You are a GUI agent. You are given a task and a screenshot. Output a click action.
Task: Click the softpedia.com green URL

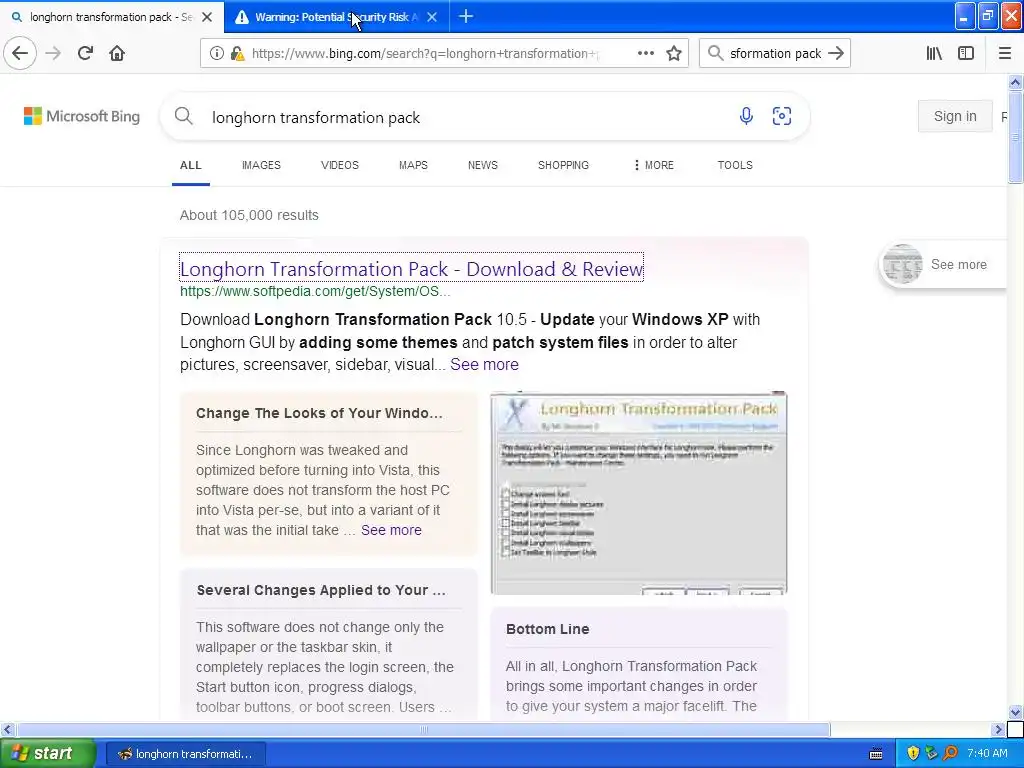tap(315, 291)
